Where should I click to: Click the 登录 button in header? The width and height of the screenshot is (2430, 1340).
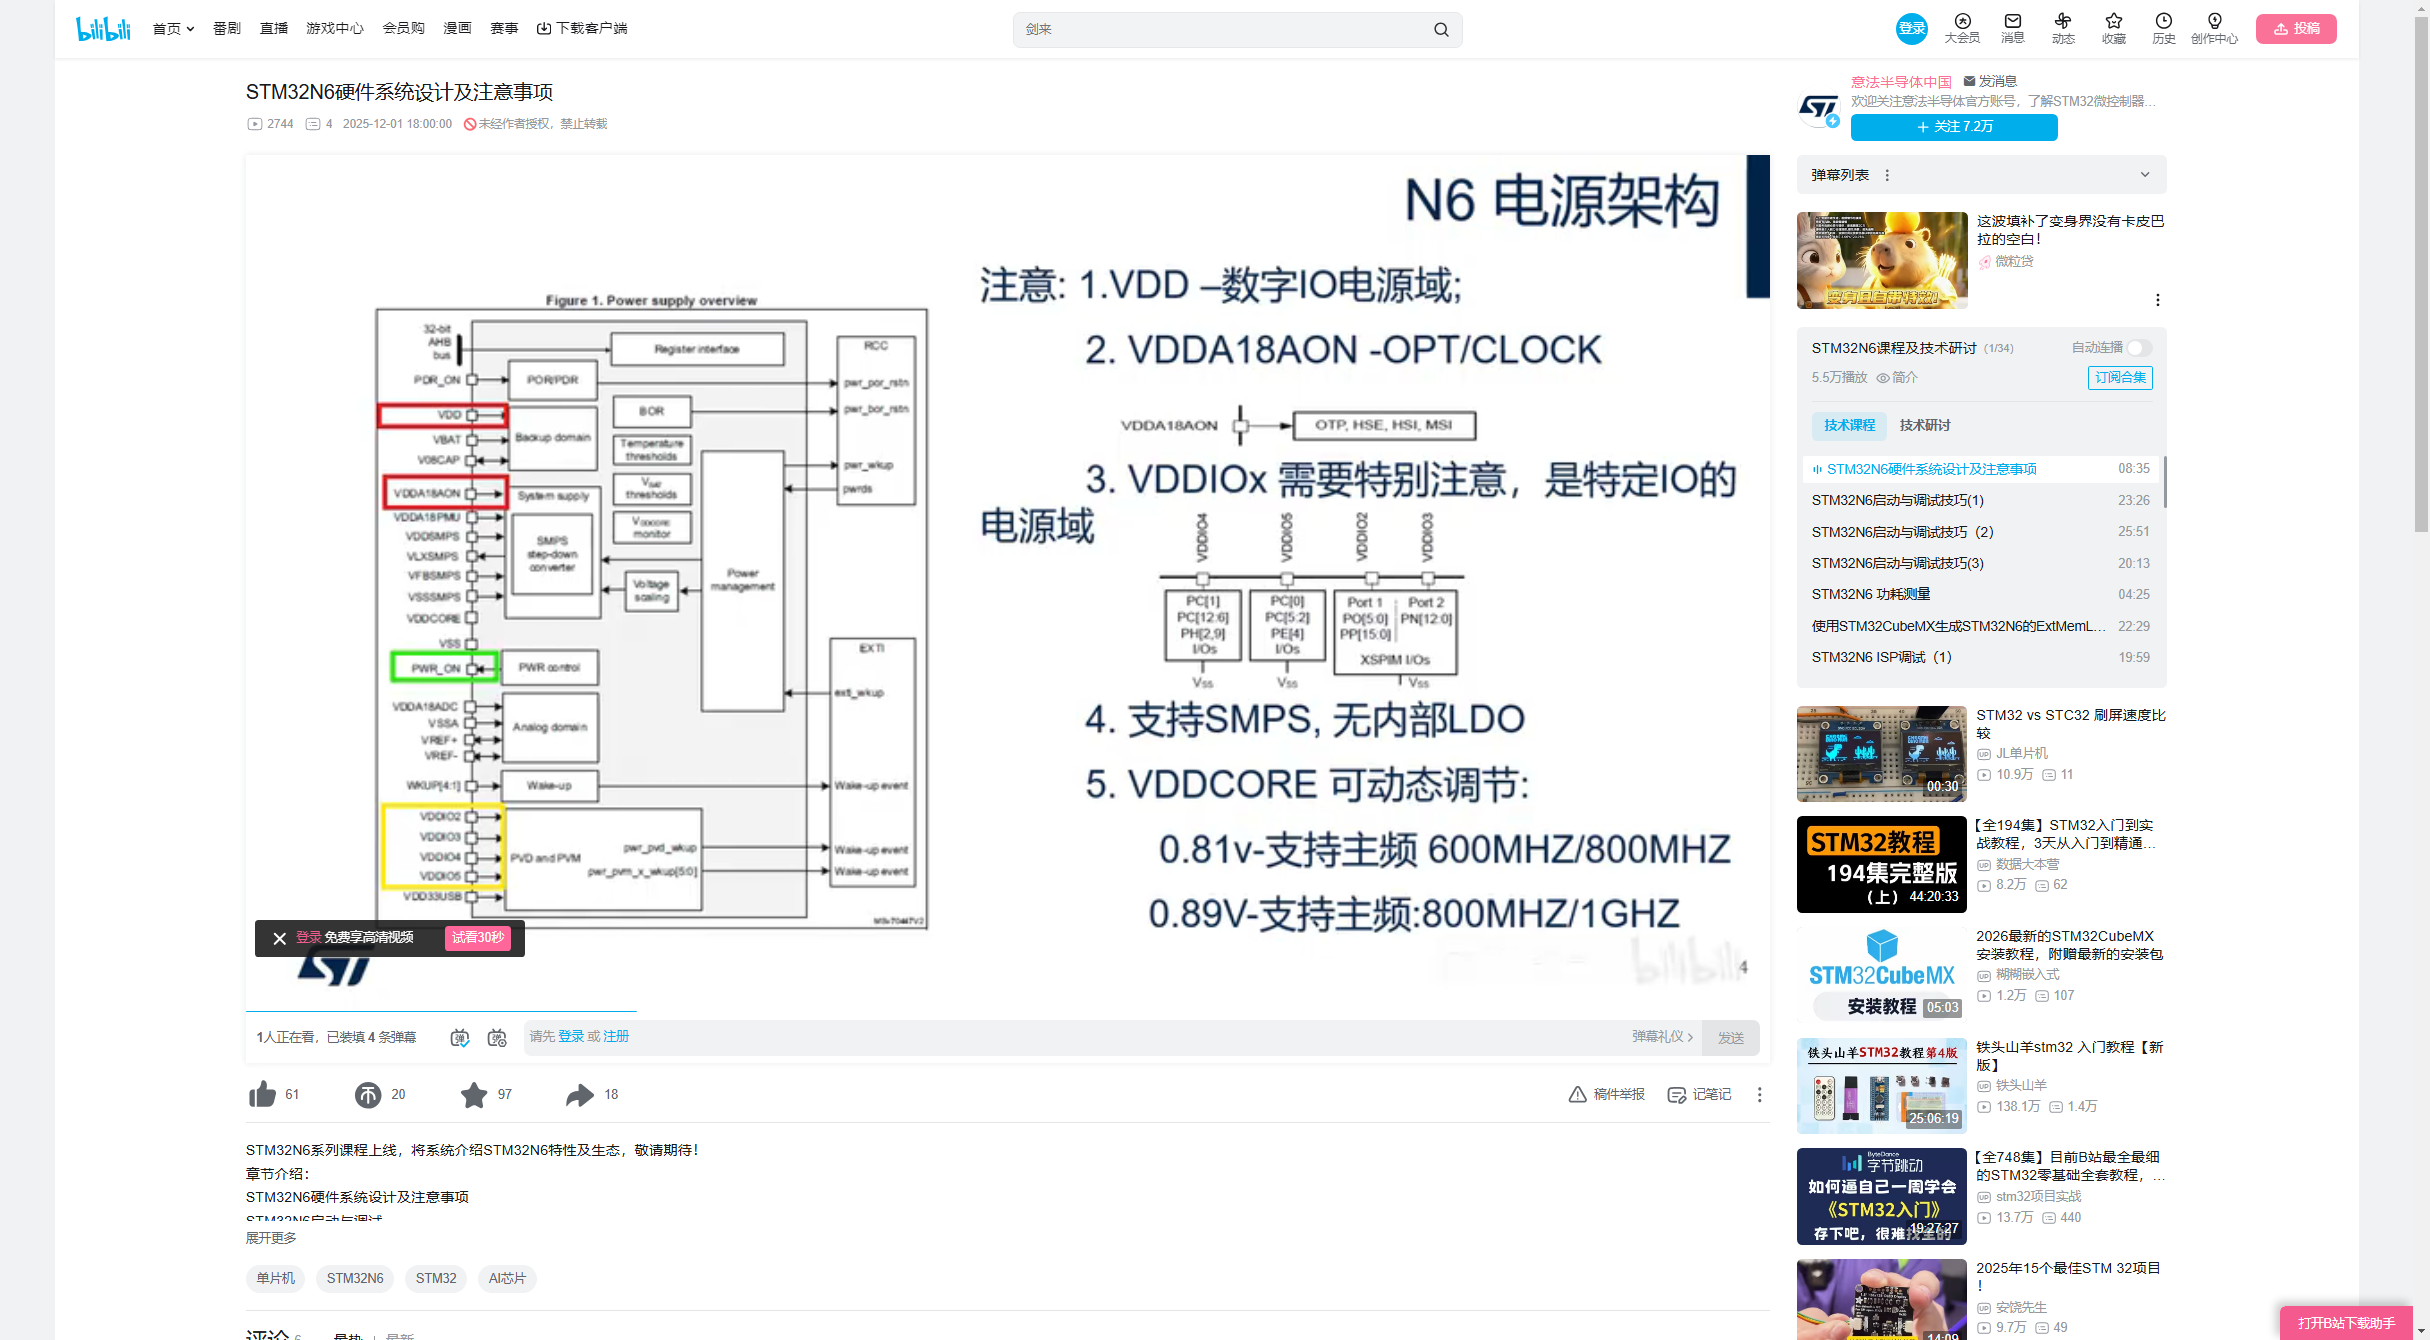click(x=1912, y=29)
